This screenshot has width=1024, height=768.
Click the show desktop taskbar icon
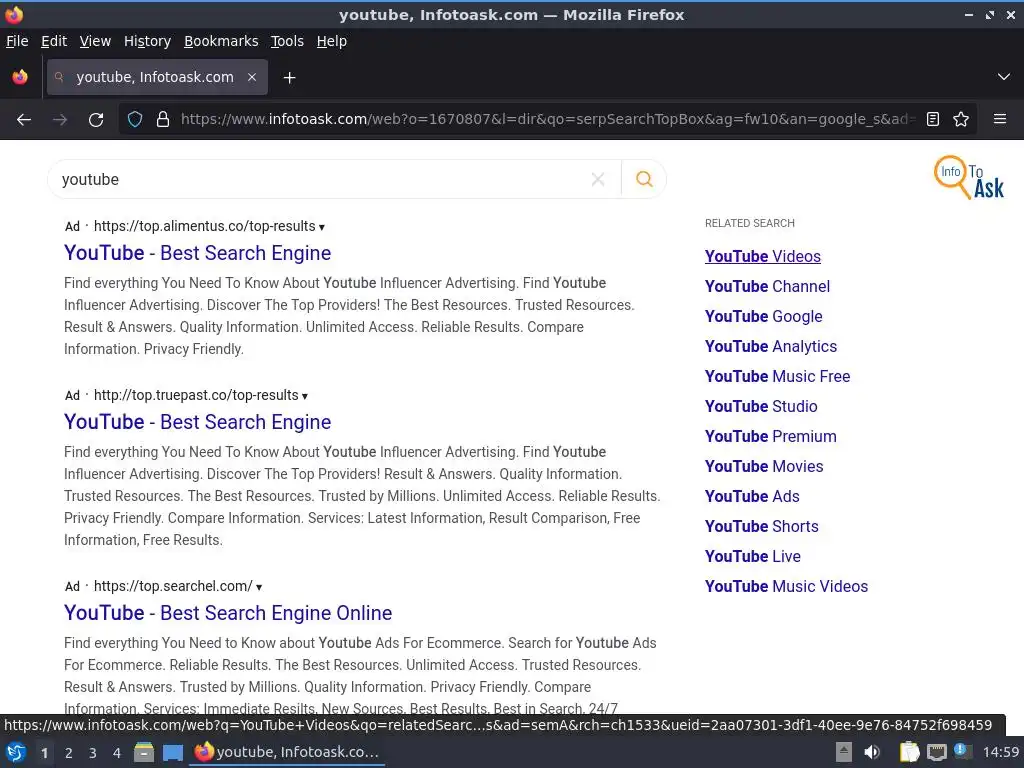click(172, 752)
